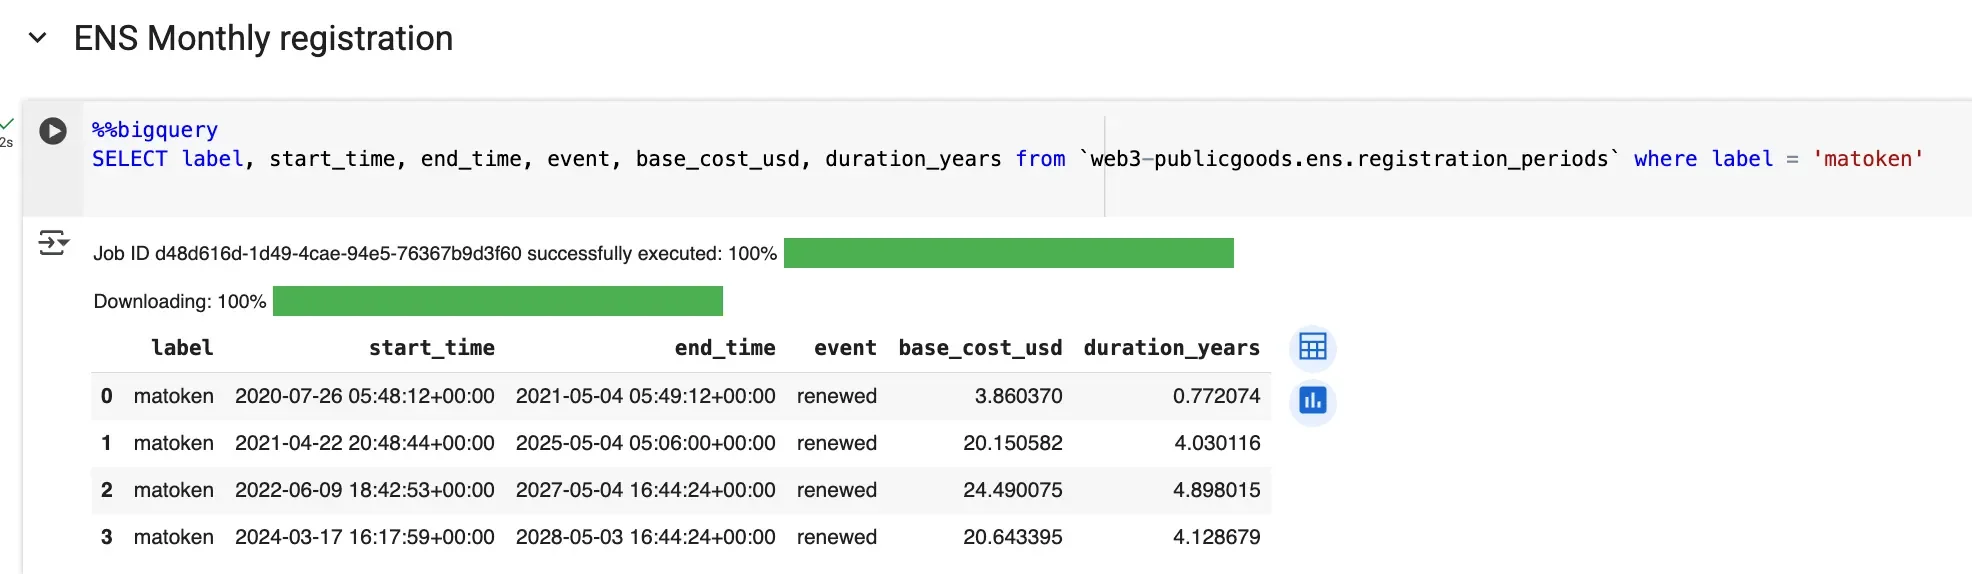
Task: Click the %%bigquery magic line
Action: [155, 130]
